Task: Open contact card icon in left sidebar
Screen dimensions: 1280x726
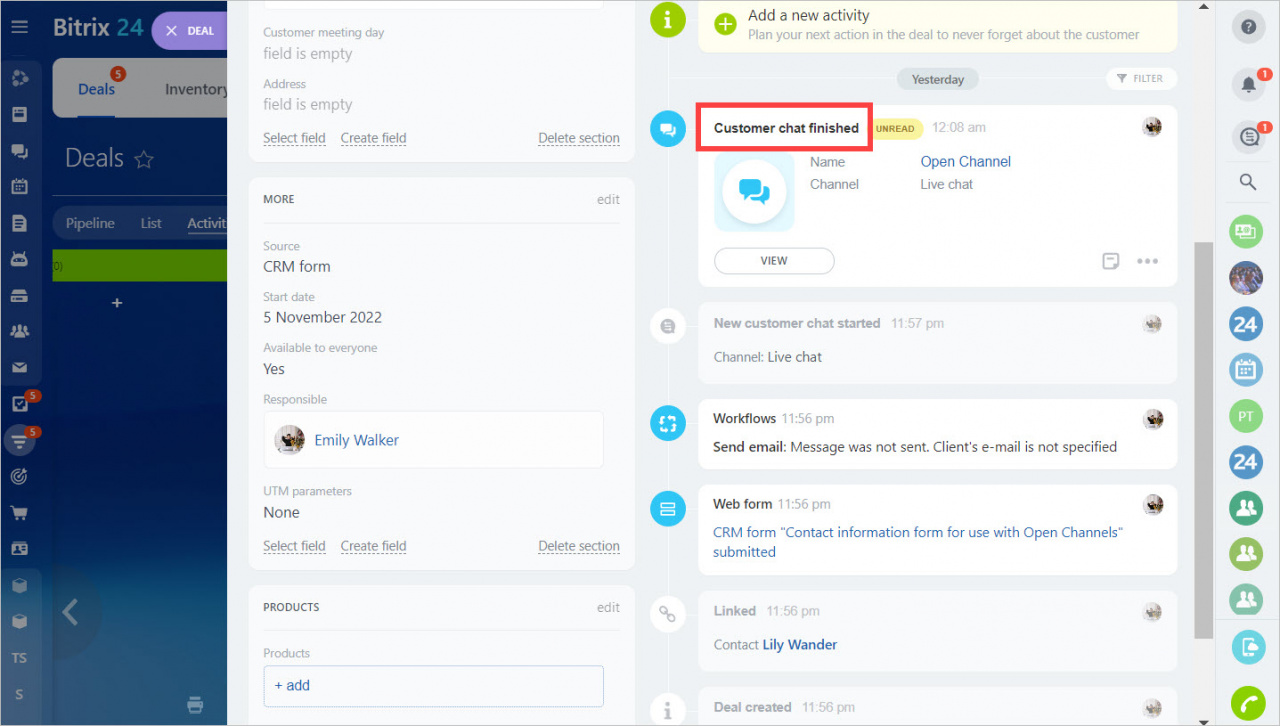Action: click(19, 549)
